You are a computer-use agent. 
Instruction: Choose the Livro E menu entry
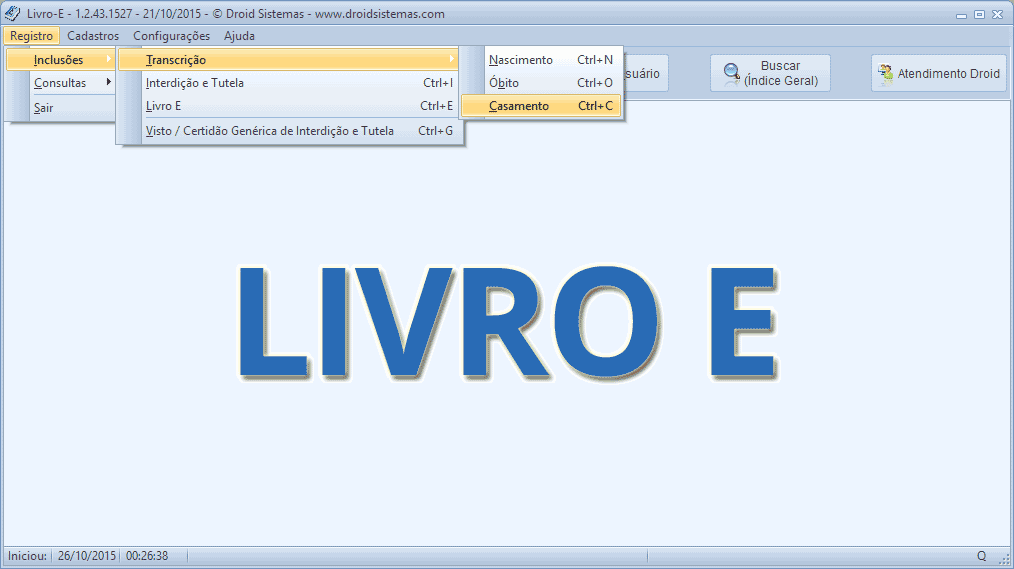(288, 106)
